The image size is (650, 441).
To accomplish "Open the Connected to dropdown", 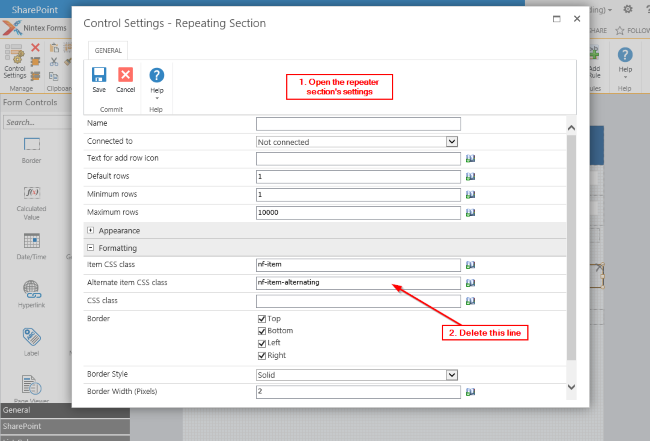I will pos(452,142).
